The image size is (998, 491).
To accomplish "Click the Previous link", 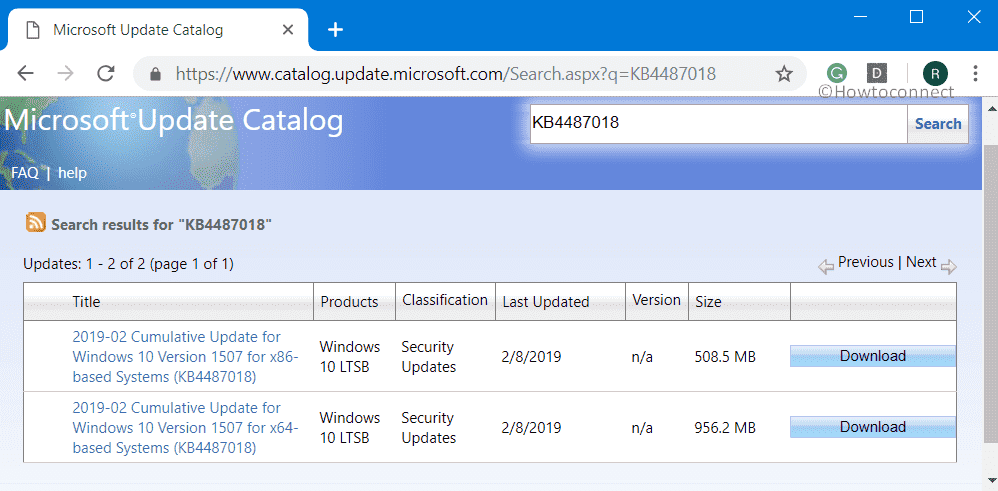I will pyautogui.click(x=866, y=262).
